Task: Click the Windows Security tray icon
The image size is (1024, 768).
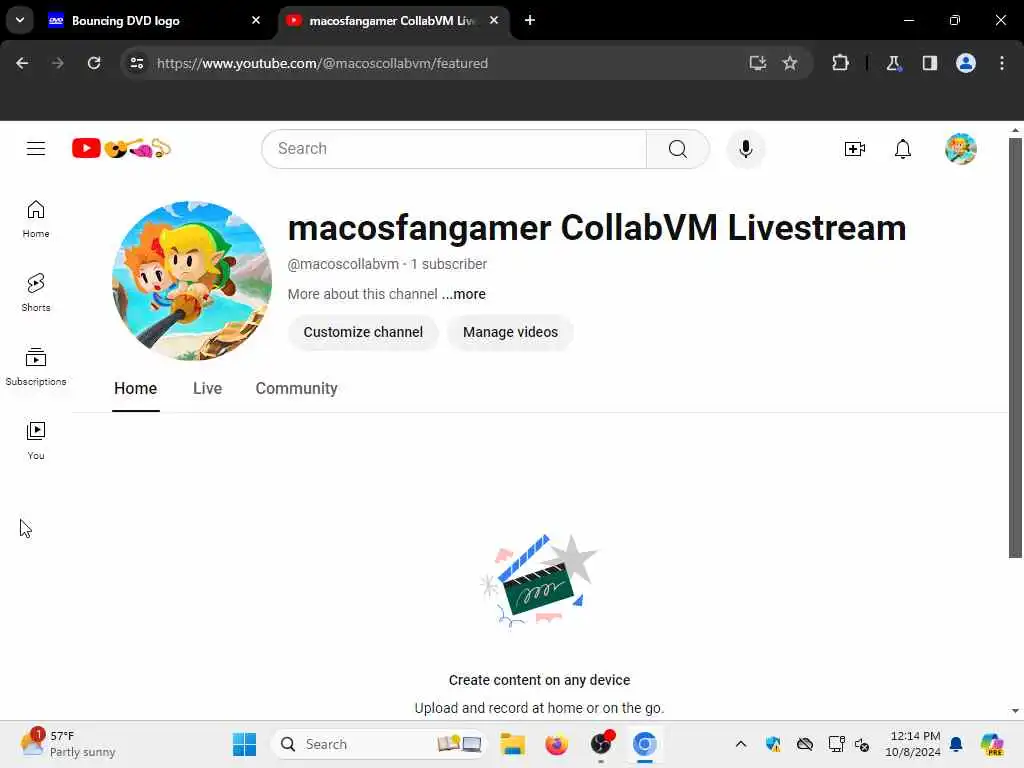Action: (x=773, y=744)
